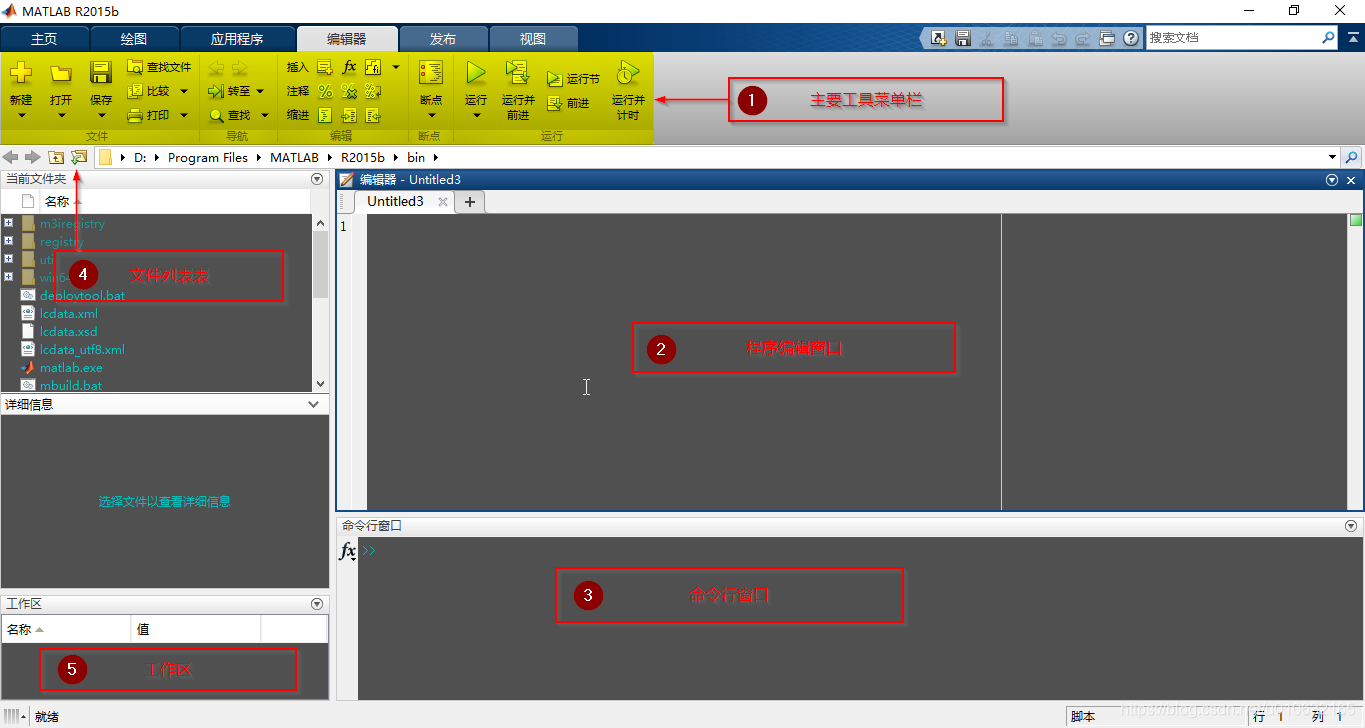Click the Breakpoints (断点) icon
This screenshot has width=1365, height=728.
click(x=431, y=73)
